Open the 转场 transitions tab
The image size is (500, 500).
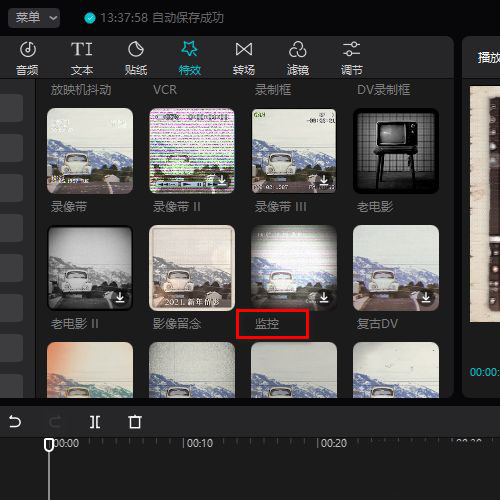point(244,58)
